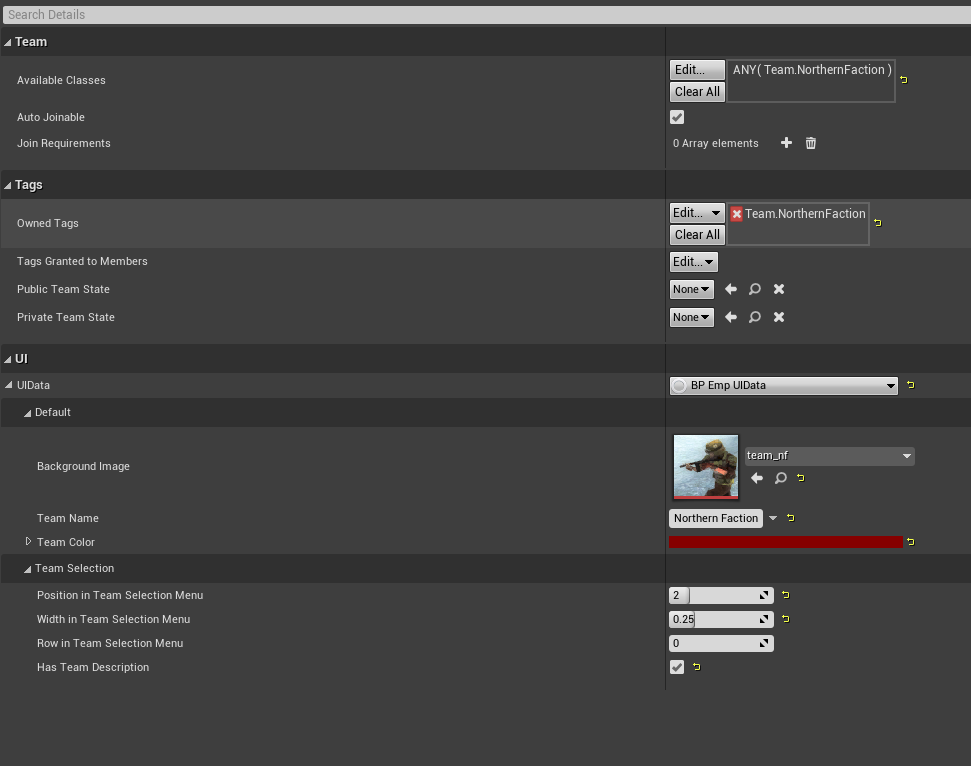Reset Team Name to default value
The image size is (971, 766).
point(791,518)
